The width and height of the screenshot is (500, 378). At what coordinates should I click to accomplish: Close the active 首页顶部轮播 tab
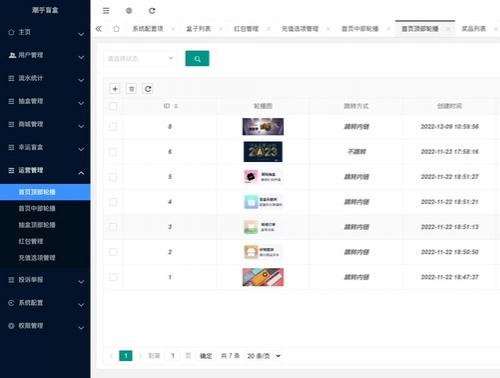(x=448, y=29)
